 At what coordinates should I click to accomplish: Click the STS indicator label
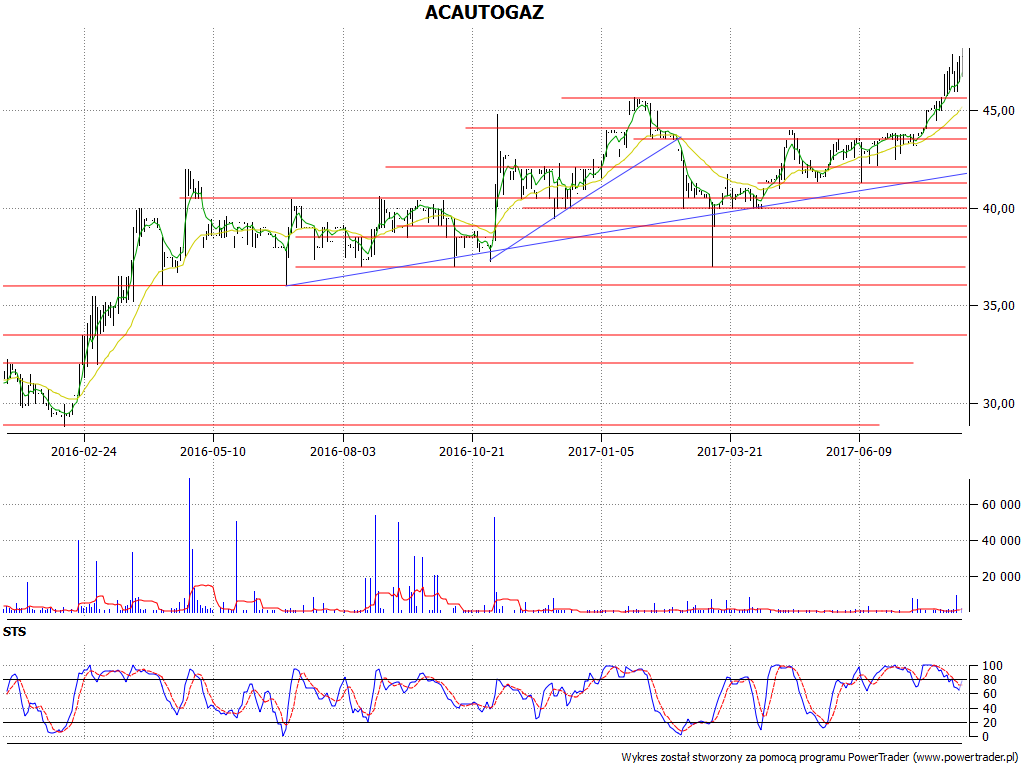(14, 632)
